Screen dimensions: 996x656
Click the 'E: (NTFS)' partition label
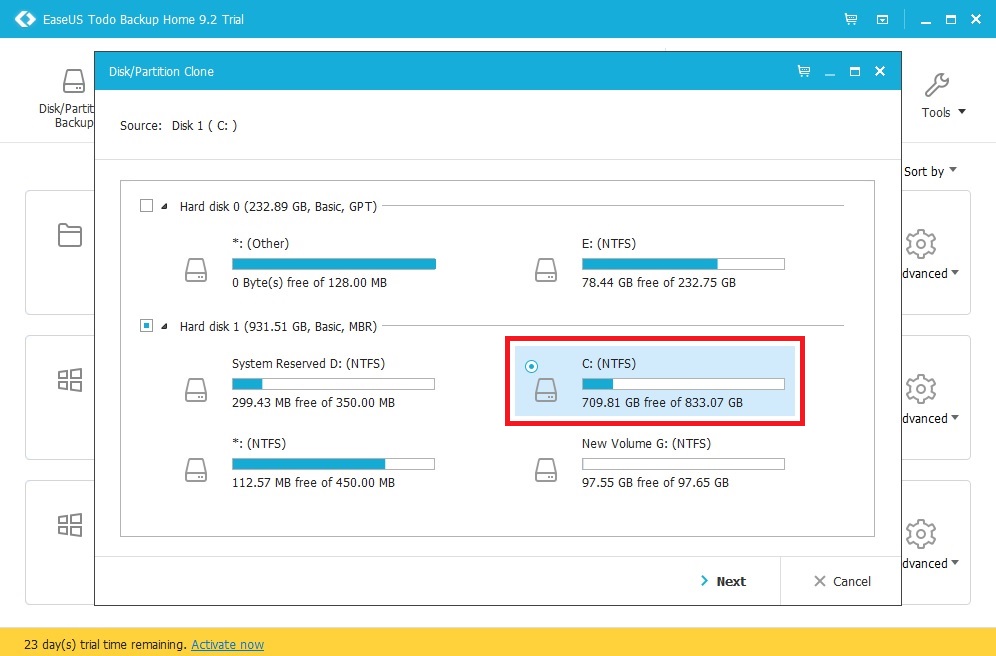coord(609,244)
